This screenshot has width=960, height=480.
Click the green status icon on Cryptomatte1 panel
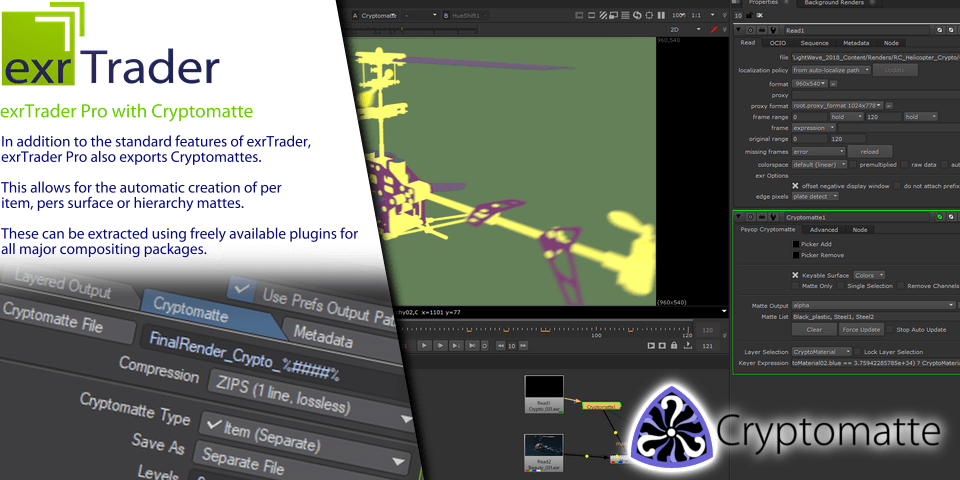pyautogui.click(x=940, y=217)
